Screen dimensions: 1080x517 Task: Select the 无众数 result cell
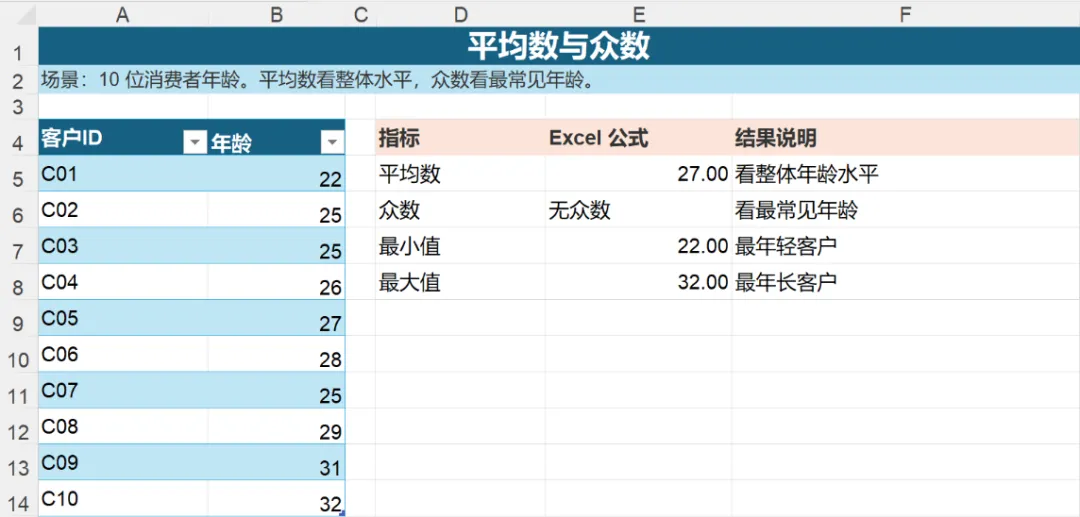pos(638,209)
